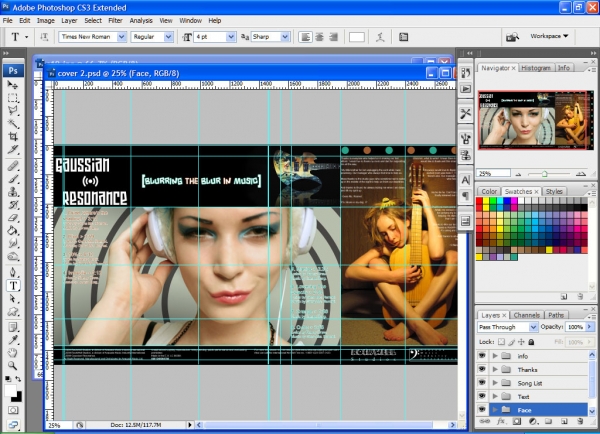Screen dimensions: 600x434
Task: Hide the info layer group
Action: [x=482, y=356]
